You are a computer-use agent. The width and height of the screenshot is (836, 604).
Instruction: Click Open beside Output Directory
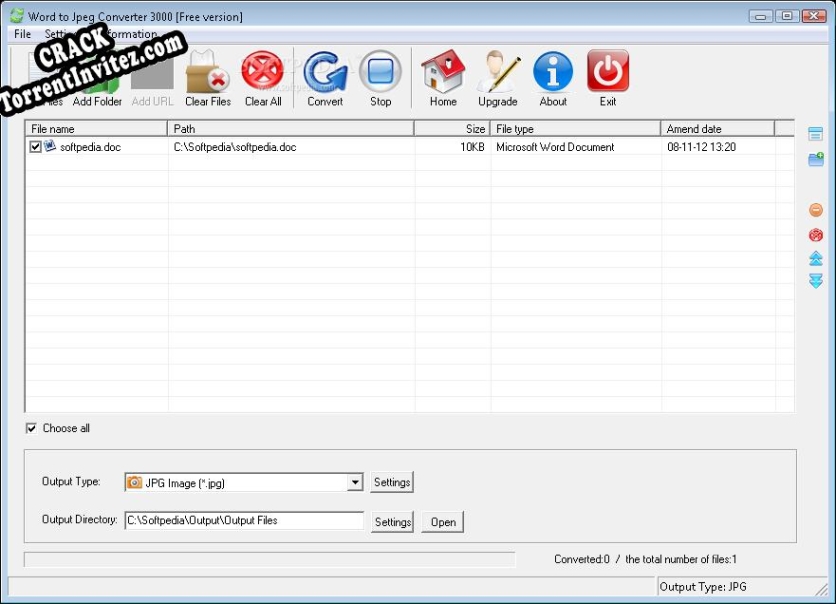click(x=442, y=521)
